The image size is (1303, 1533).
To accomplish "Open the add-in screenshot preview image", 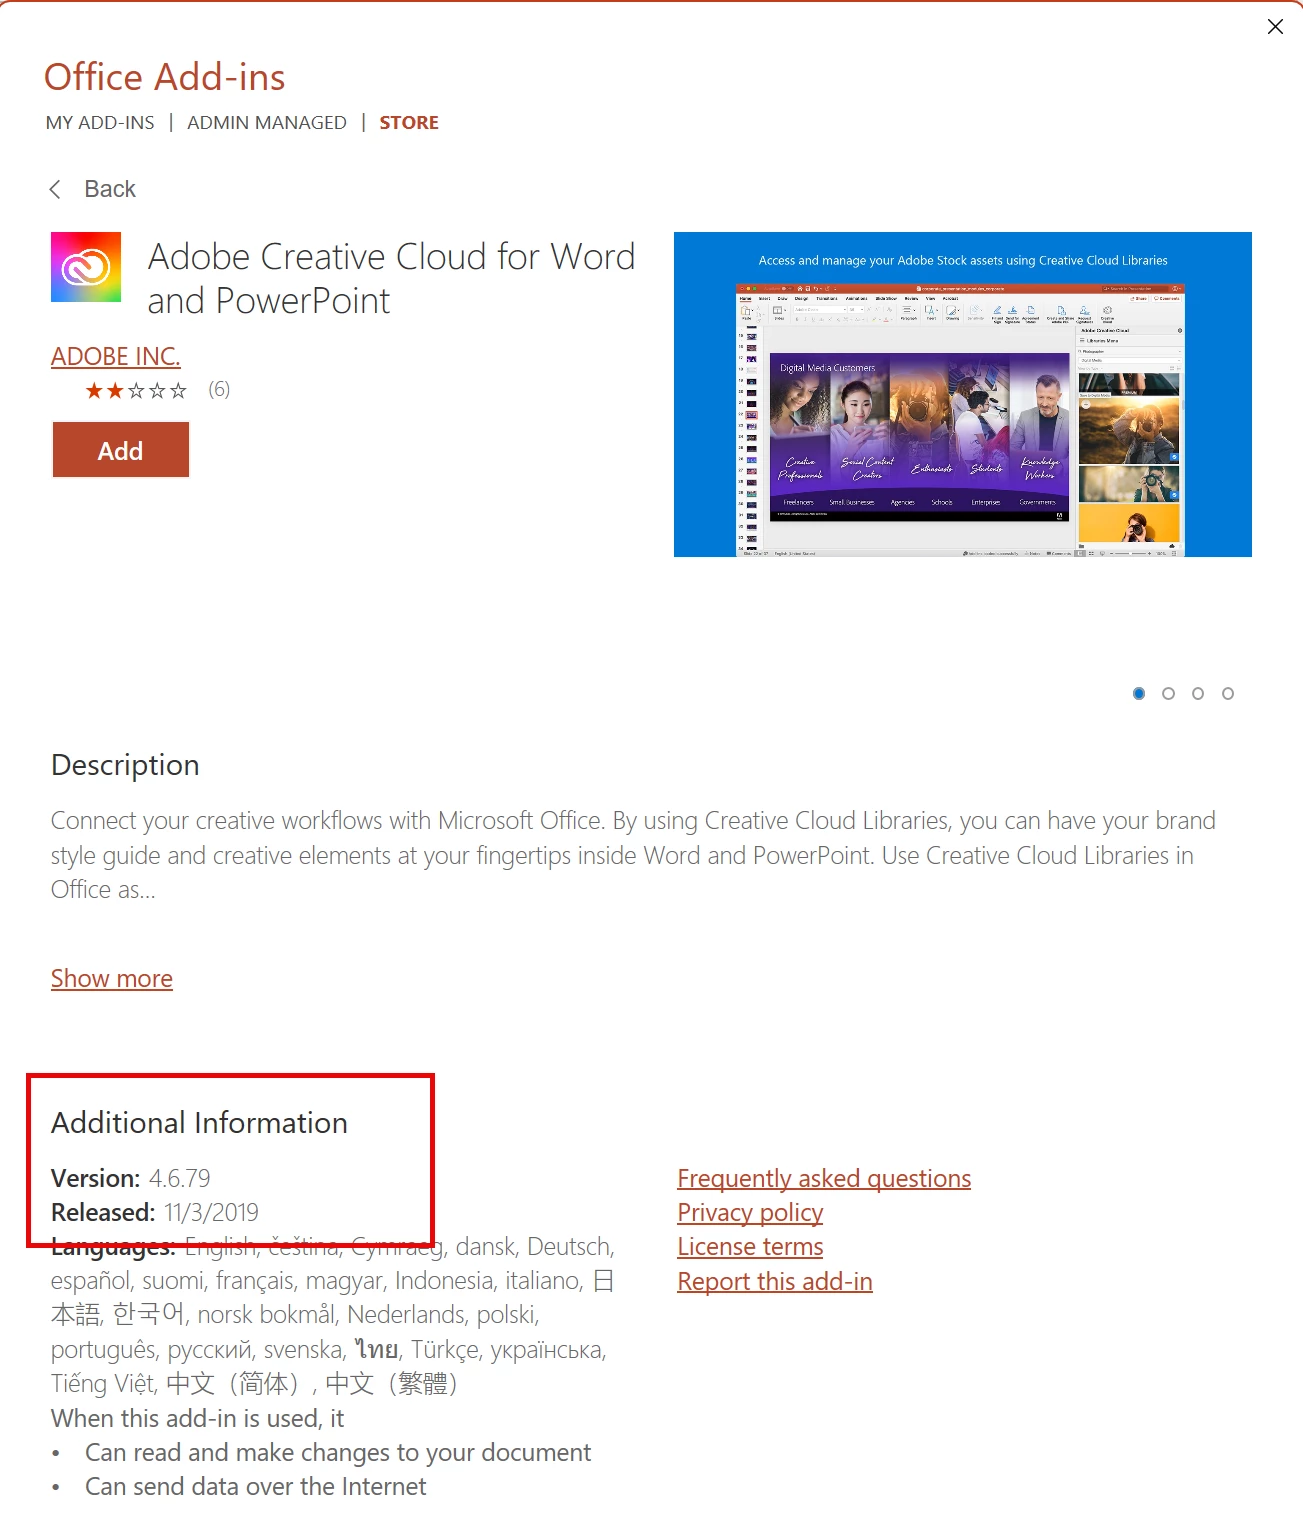I will (x=963, y=394).
